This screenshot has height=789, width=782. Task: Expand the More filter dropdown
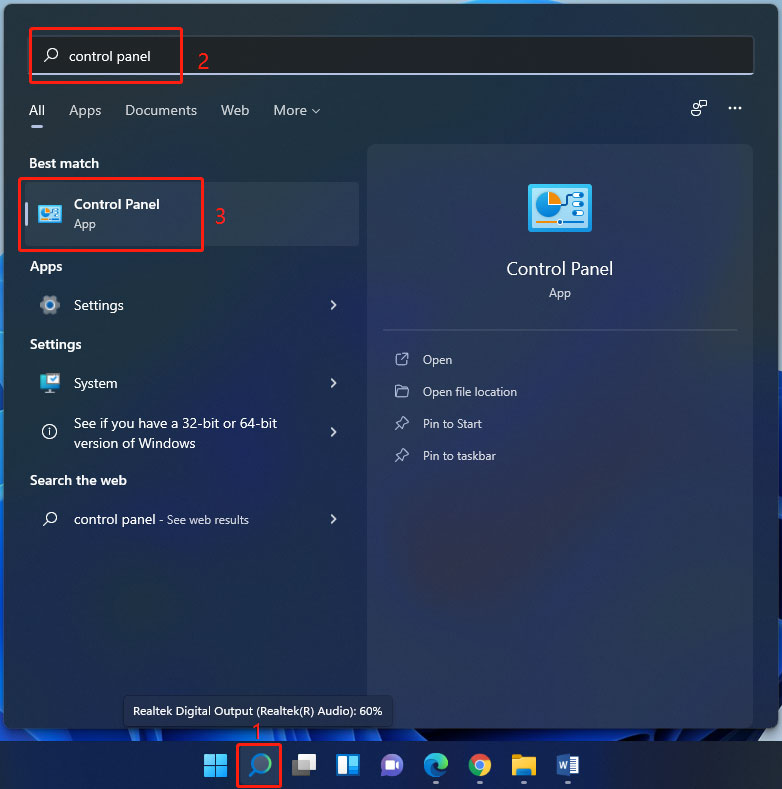point(296,110)
